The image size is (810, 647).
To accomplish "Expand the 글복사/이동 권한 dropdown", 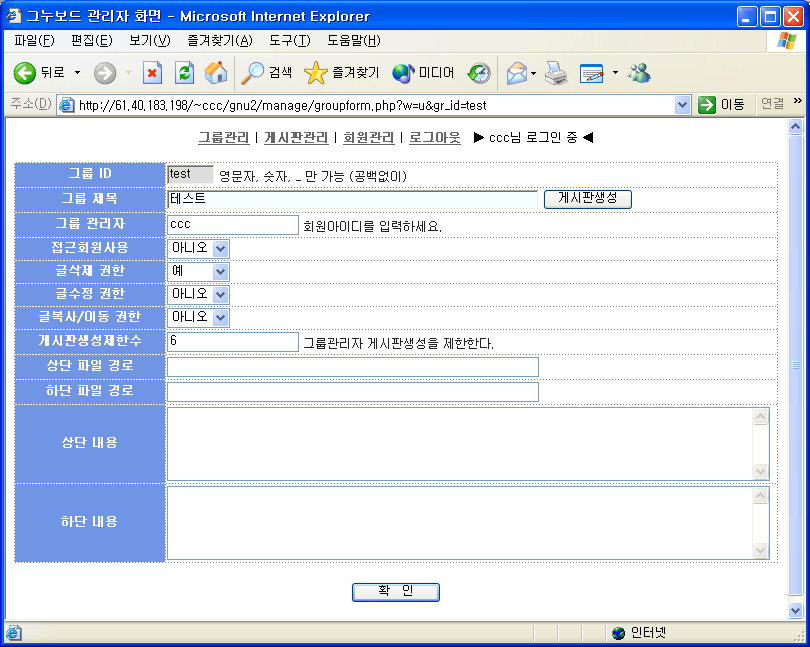I will coord(220,317).
